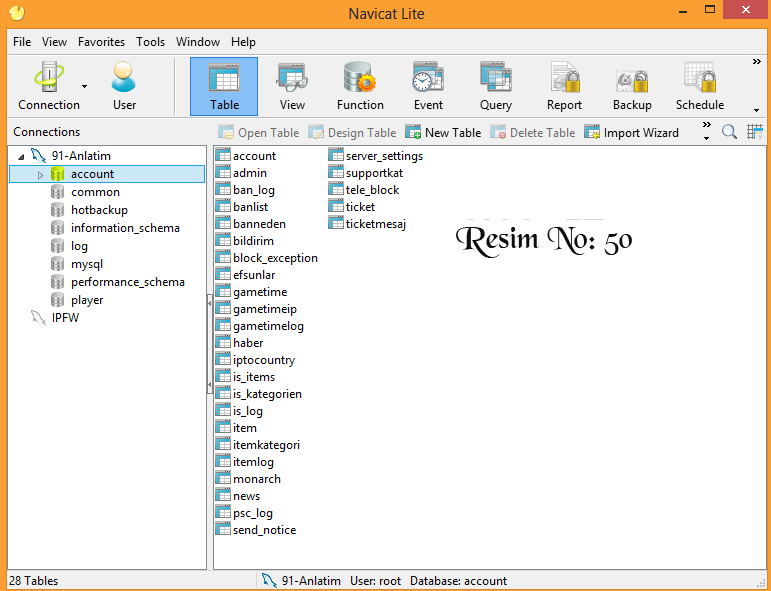
Task: Select the common database
Action: coord(95,192)
